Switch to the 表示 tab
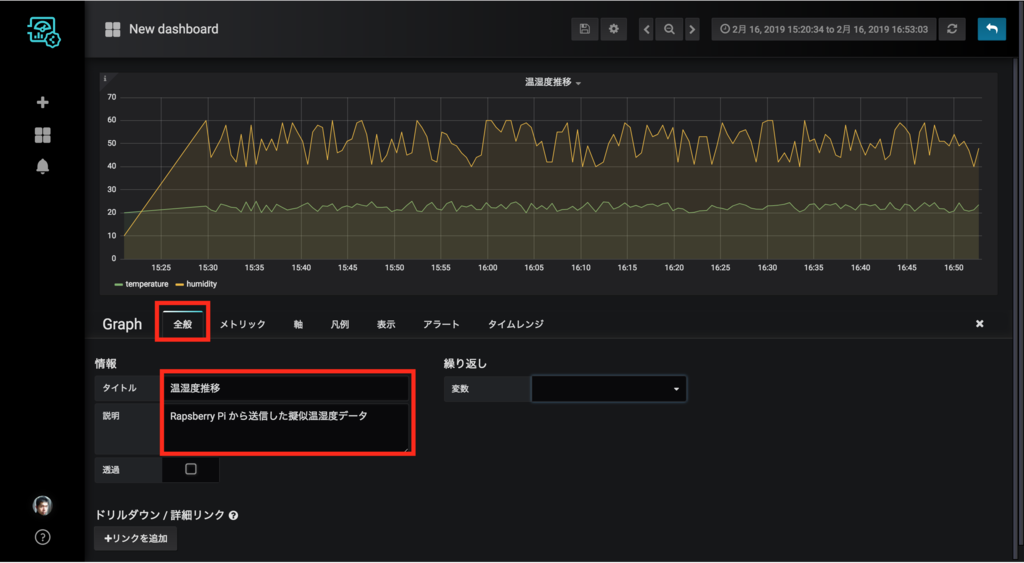Screen dimensions: 1024x563 point(386,324)
